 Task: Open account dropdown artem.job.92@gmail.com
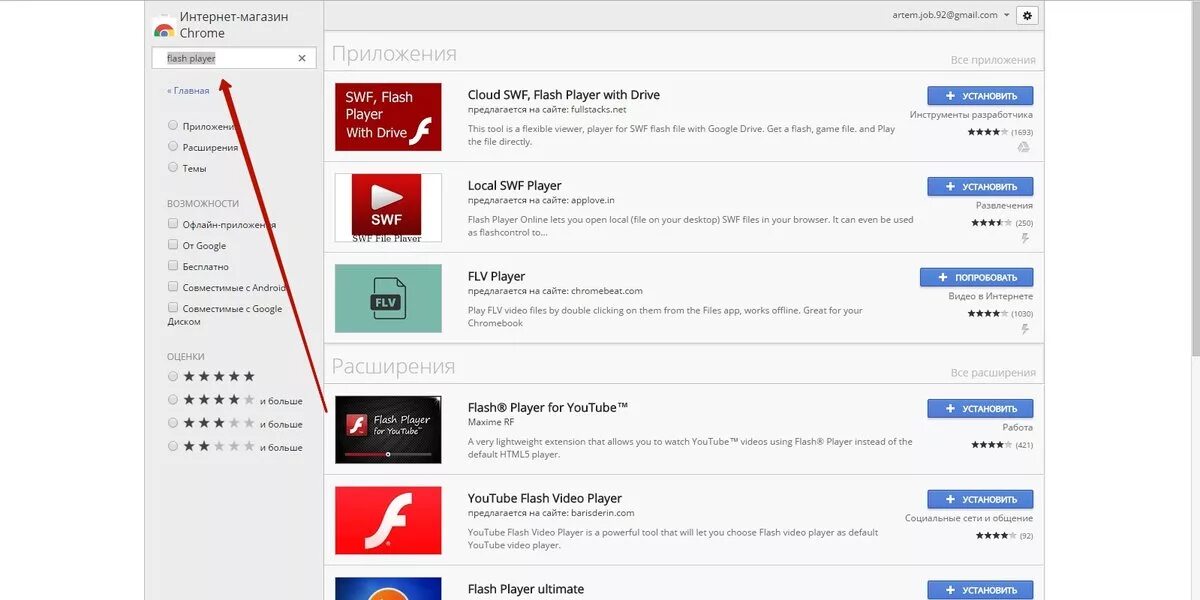951,15
